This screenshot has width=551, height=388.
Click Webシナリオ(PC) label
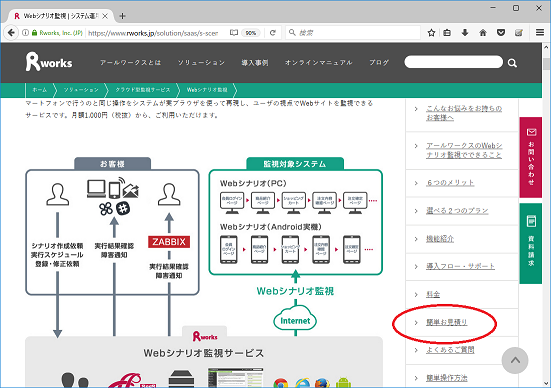253,183
